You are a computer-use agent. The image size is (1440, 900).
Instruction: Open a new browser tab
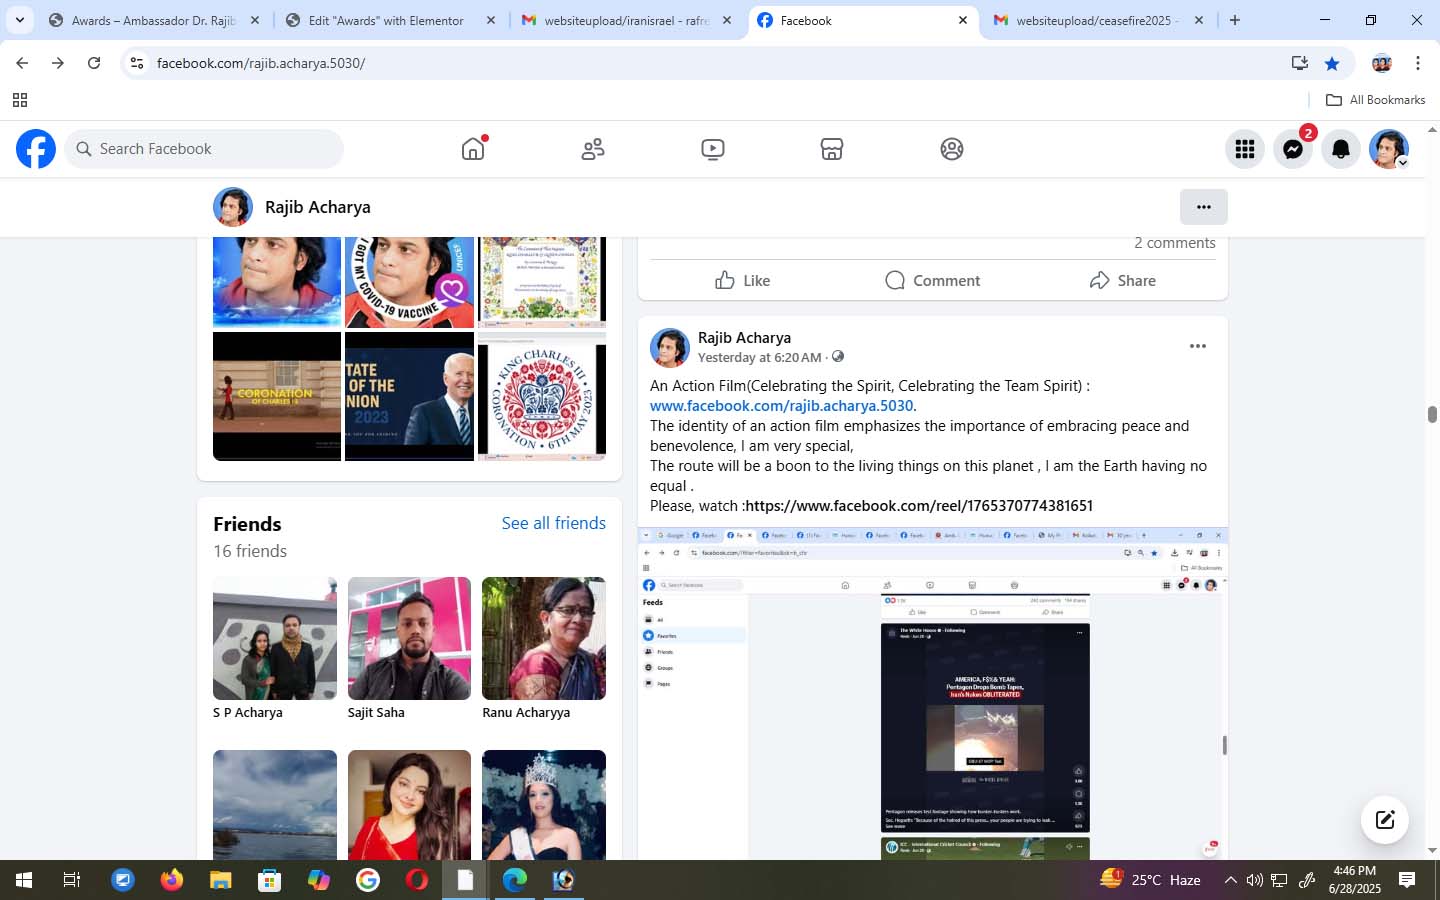[x=1235, y=20]
